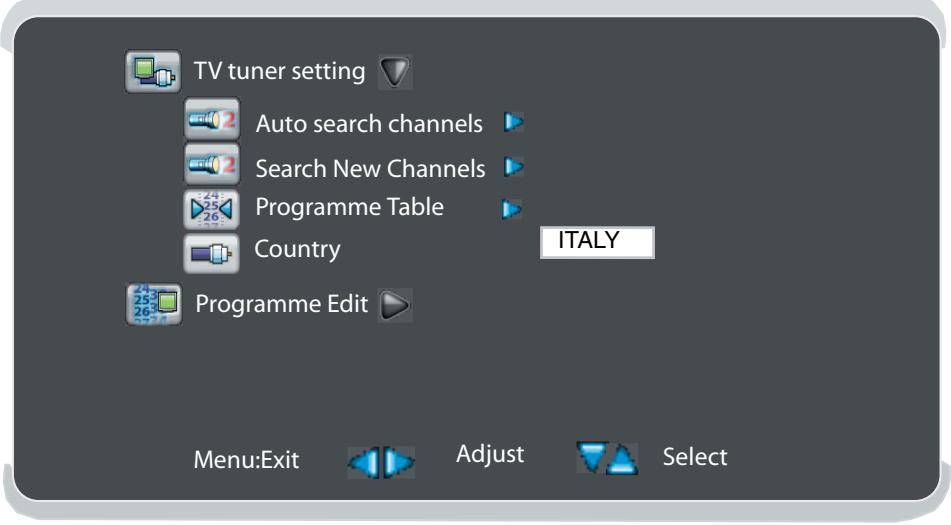Choose the Programme Edit menu entry
This screenshot has width=951, height=525.
coord(281,304)
